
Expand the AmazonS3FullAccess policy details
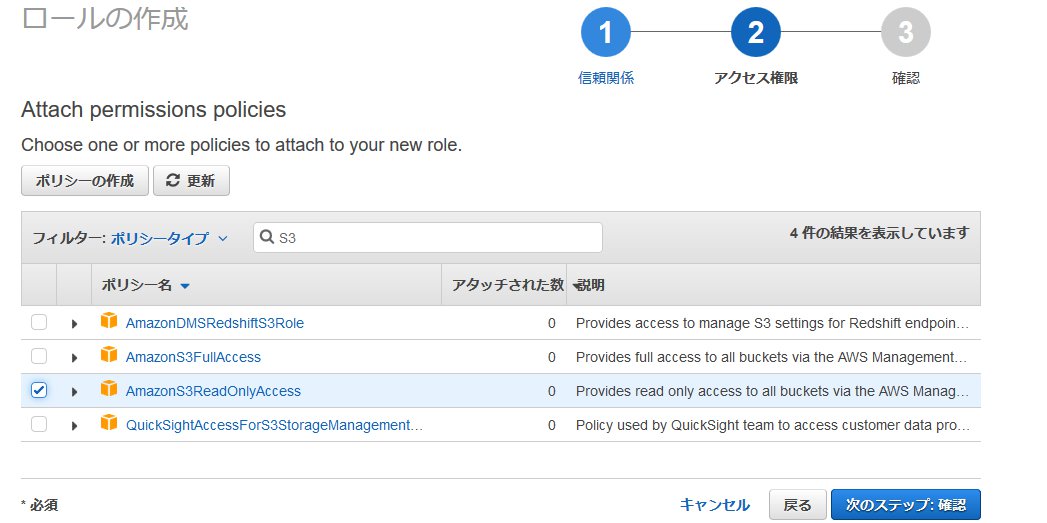point(74,358)
